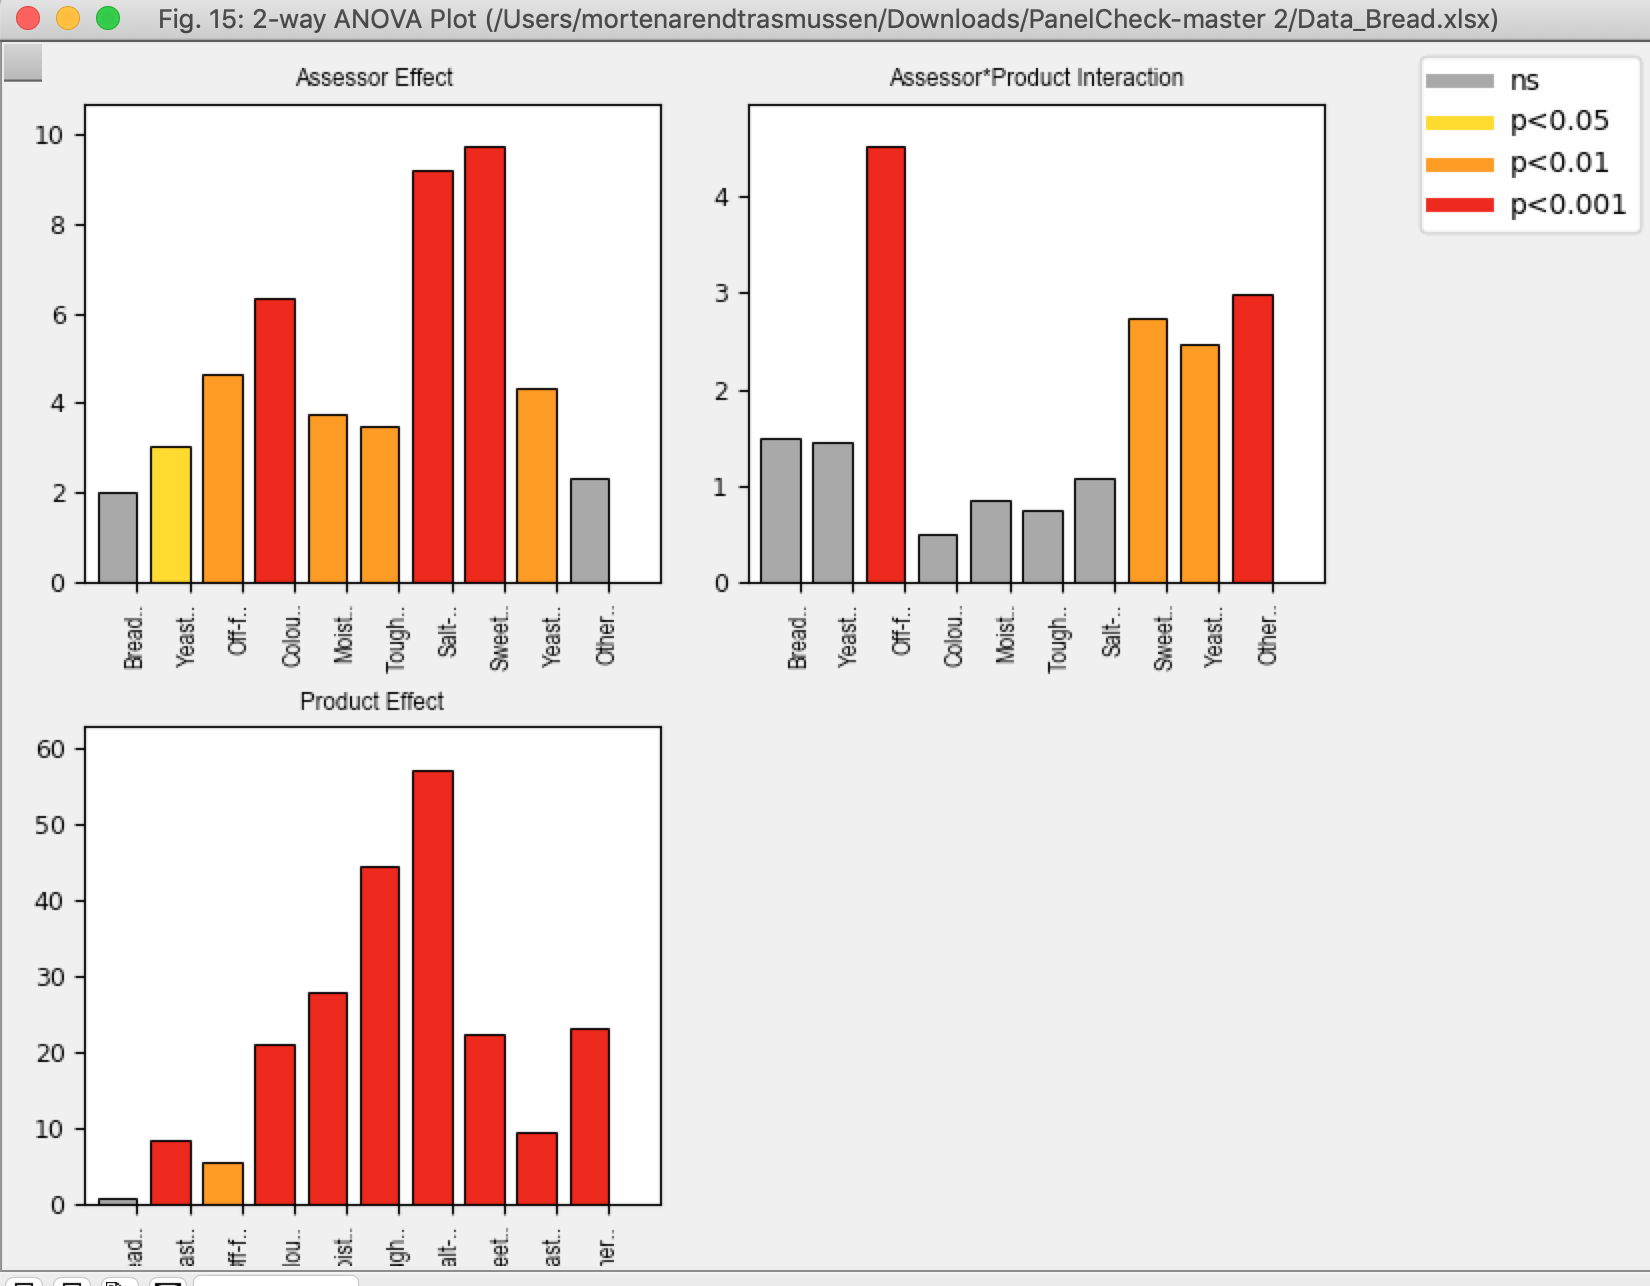Click the Moist bar in Assessor Effect
This screenshot has height=1286, width=1650.
coord(328,499)
